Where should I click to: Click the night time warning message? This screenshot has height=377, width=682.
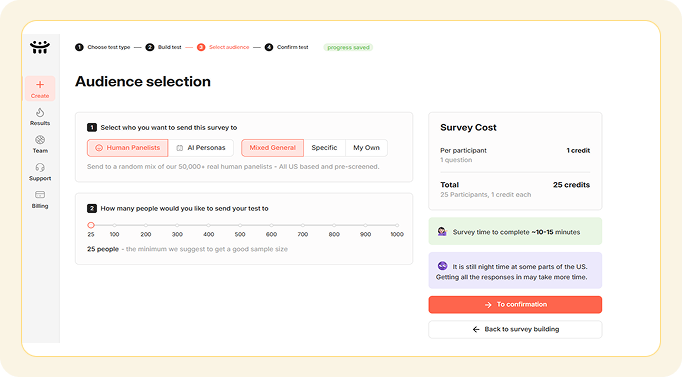pyautogui.click(x=515, y=271)
